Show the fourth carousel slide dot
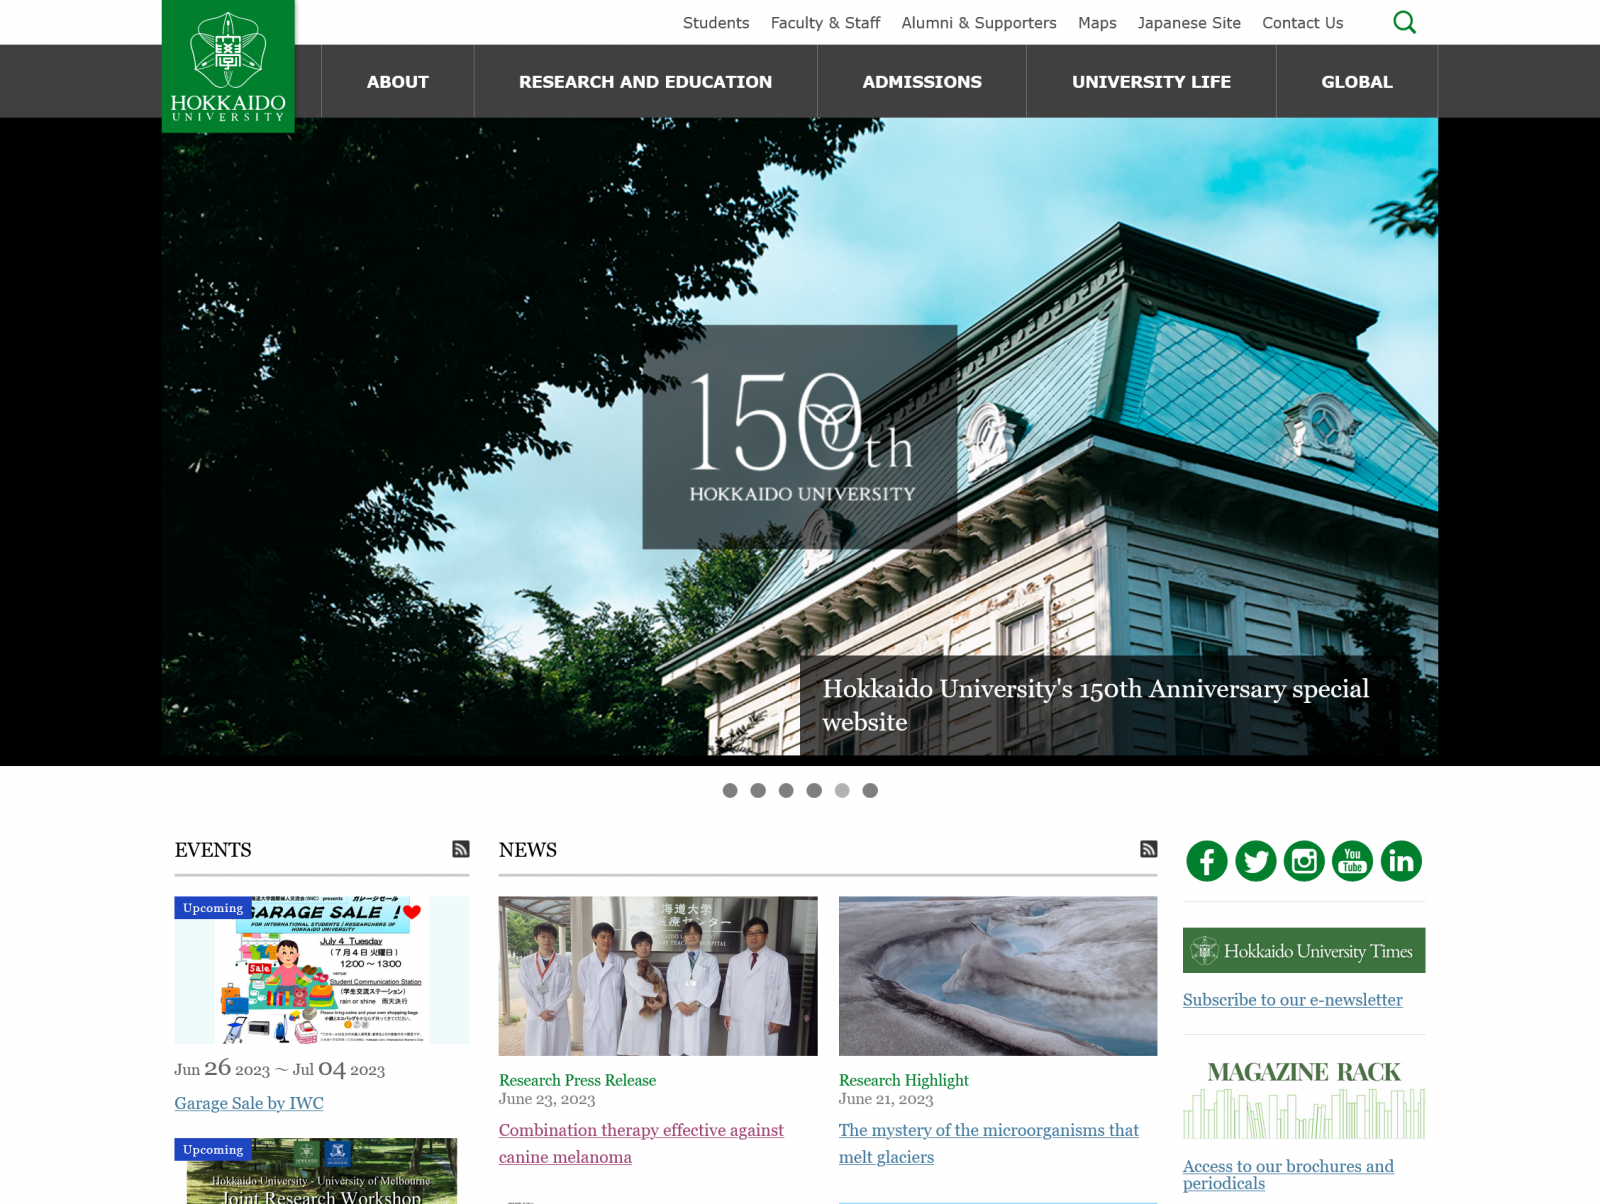 814,790
